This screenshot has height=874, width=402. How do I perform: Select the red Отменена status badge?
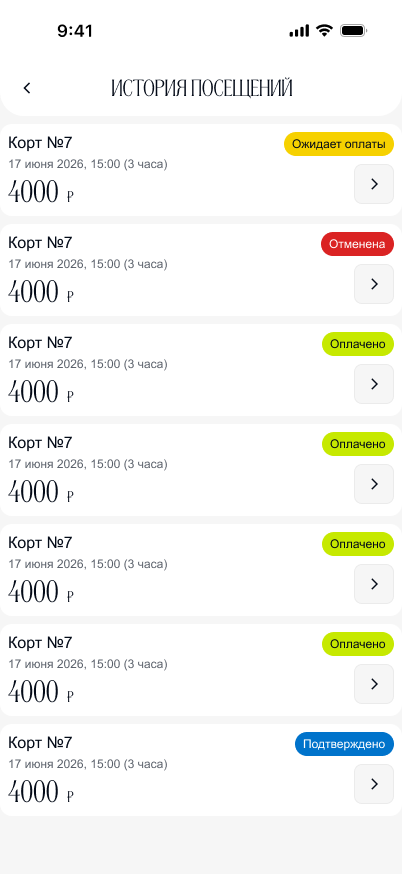[x=357, y=244]
